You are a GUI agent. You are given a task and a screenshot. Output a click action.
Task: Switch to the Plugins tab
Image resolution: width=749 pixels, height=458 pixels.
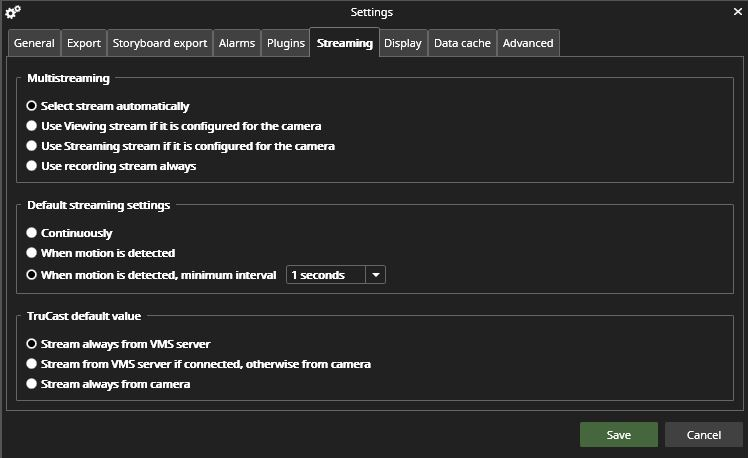pos(286,43)
